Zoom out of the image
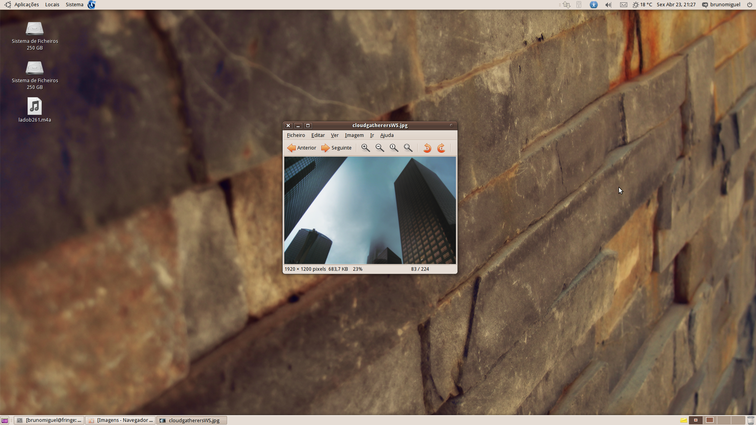The height and width of the screenshot is (425, 756). [x=379, y=148]
